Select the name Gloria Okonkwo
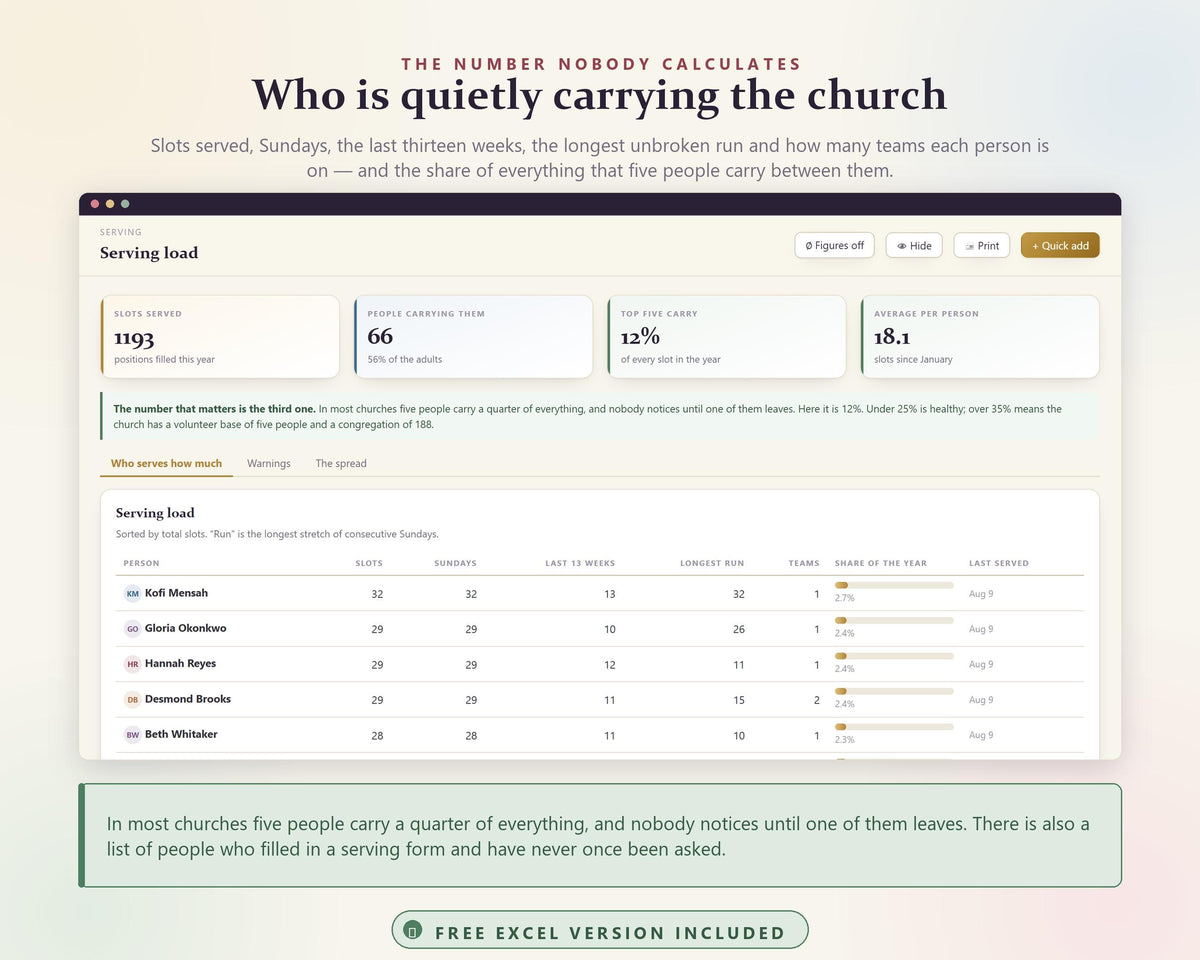The image size is (1200, 960). pyautogui.click(x=186, y=628)
